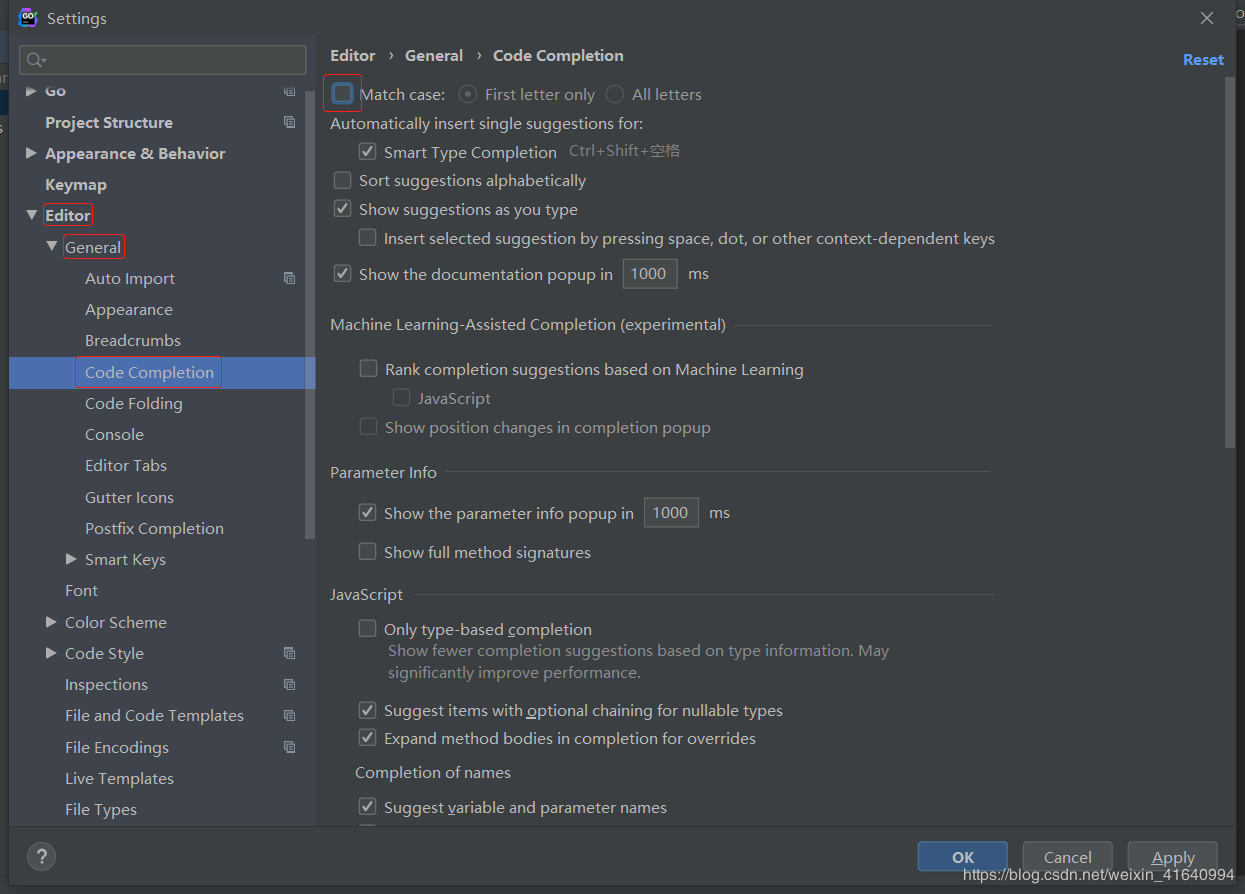Click the documentation popup delay field

point(649,274)
